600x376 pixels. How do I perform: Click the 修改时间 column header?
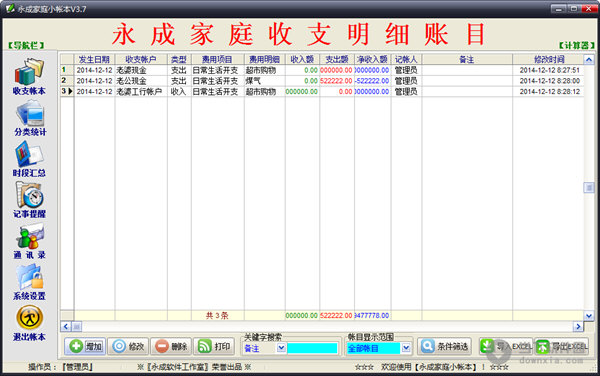point(549,59)
